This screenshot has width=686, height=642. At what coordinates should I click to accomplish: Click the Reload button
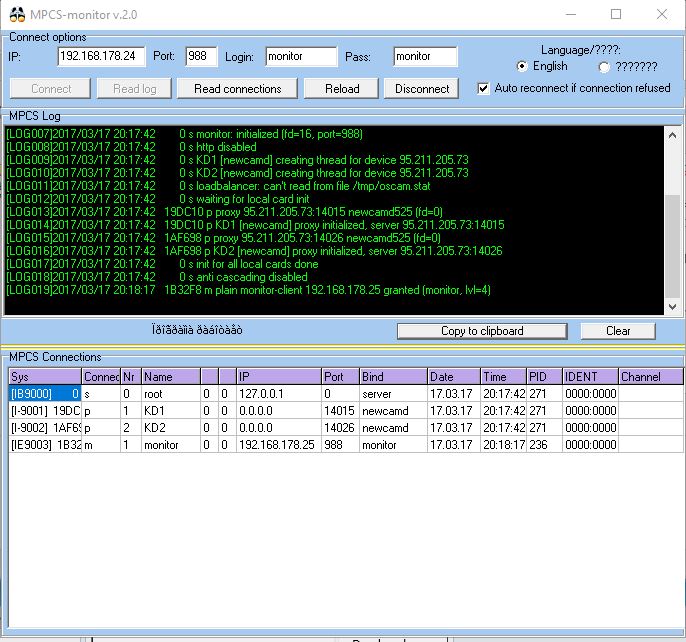(x=342, y=89)
